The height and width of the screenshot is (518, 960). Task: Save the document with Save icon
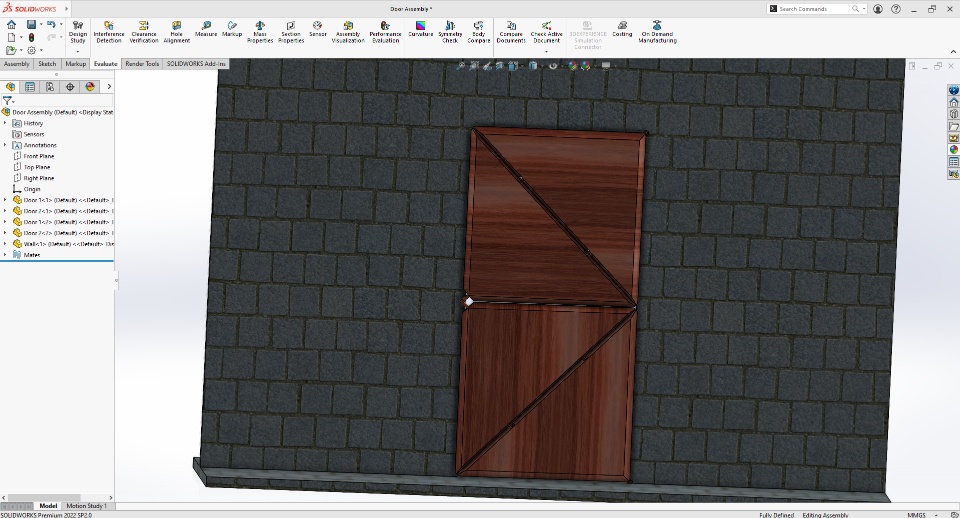click(31, 24)
